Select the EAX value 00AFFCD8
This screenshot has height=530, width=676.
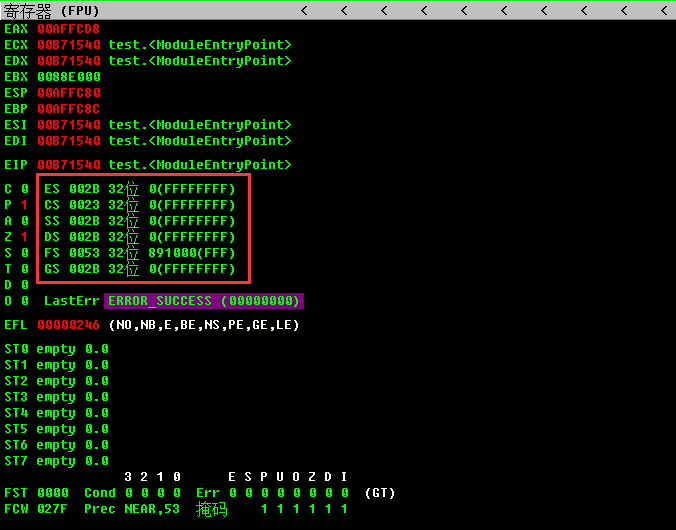point(69,29)
